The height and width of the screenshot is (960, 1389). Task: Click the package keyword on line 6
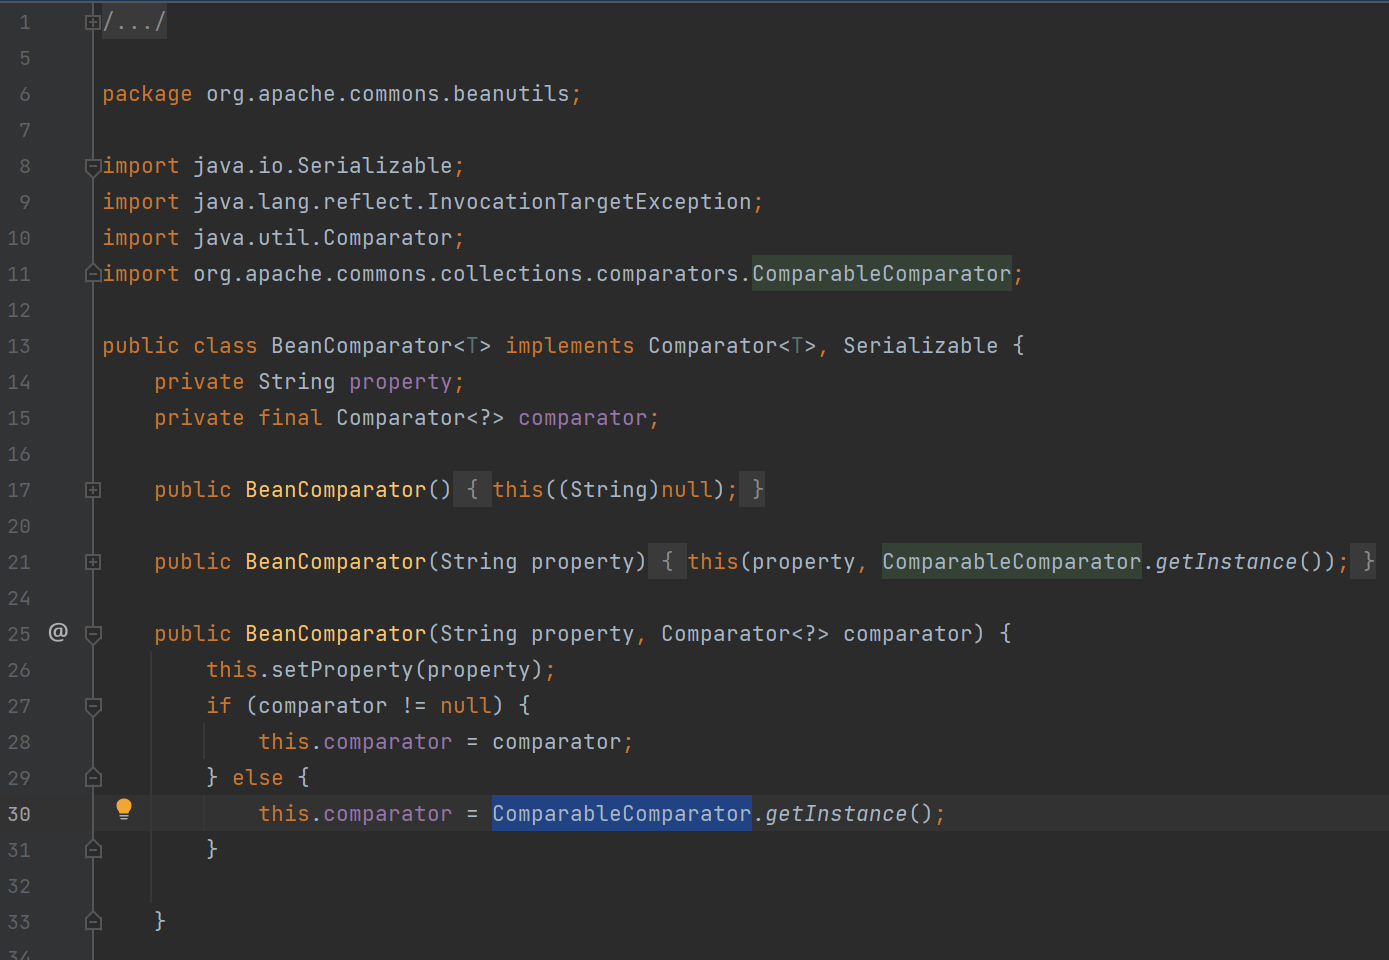(x=147, y=94)
